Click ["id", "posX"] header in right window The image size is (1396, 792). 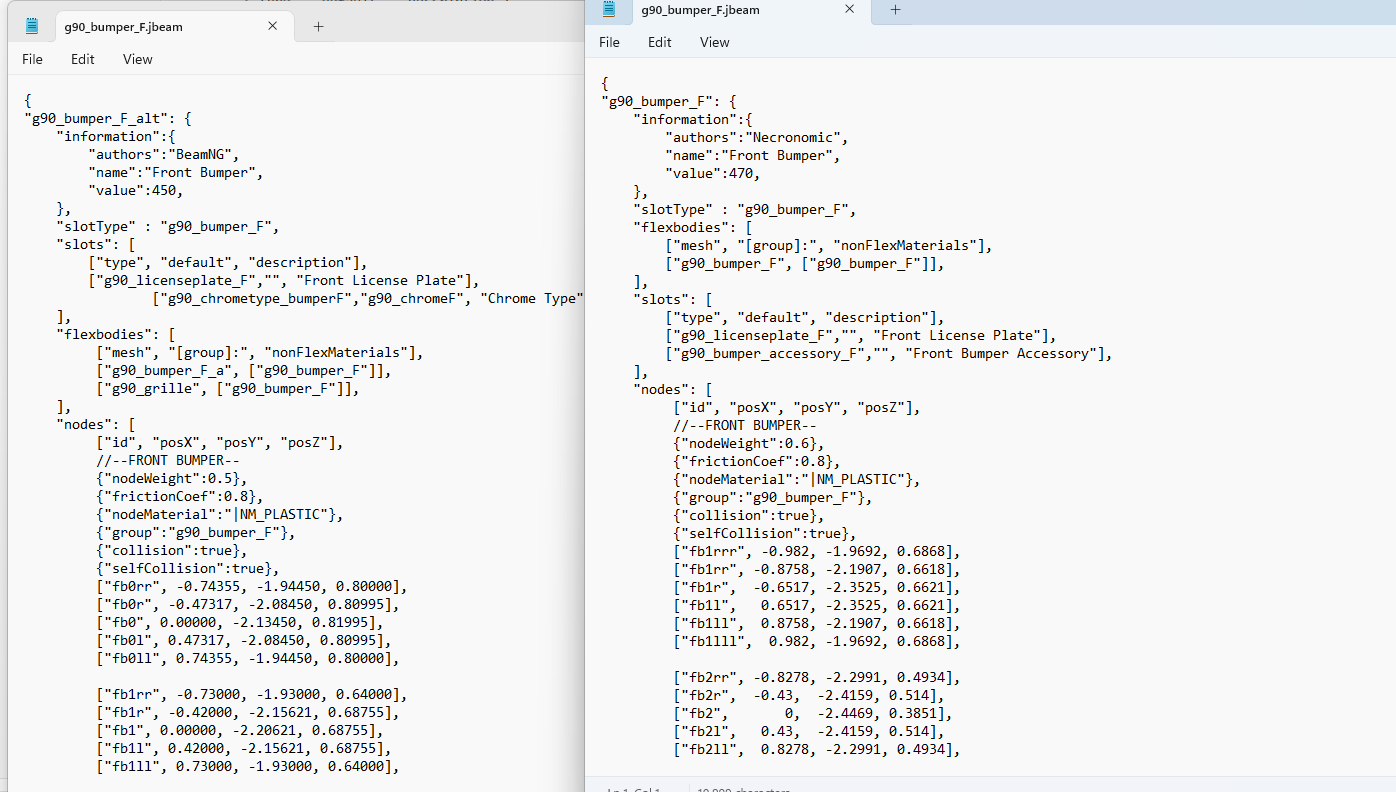coord(797,407)
